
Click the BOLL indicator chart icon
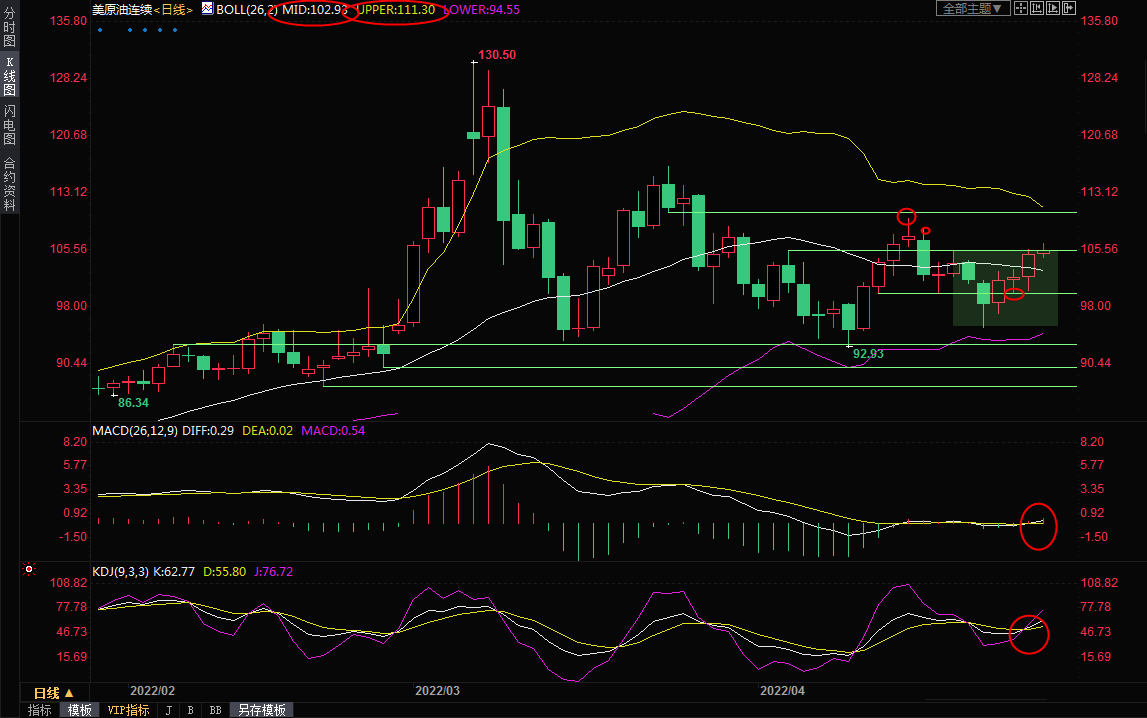tap(207, 8)
